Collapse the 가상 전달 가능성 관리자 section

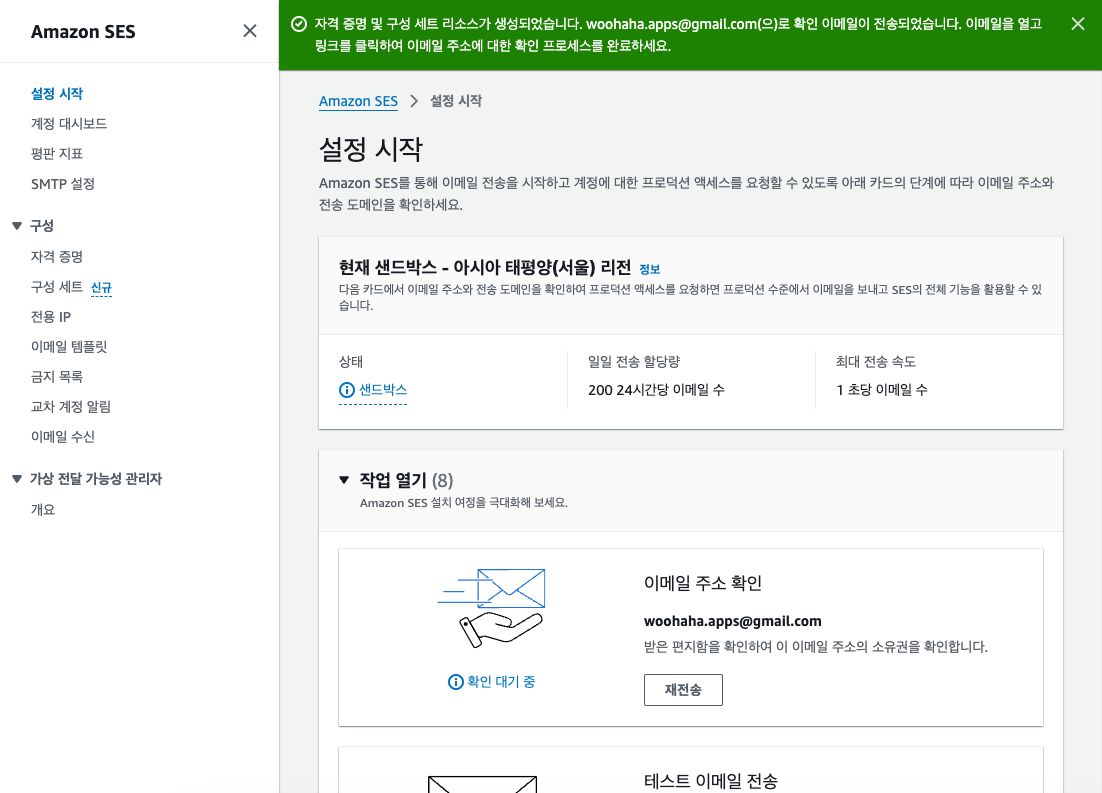click(17, 479)
